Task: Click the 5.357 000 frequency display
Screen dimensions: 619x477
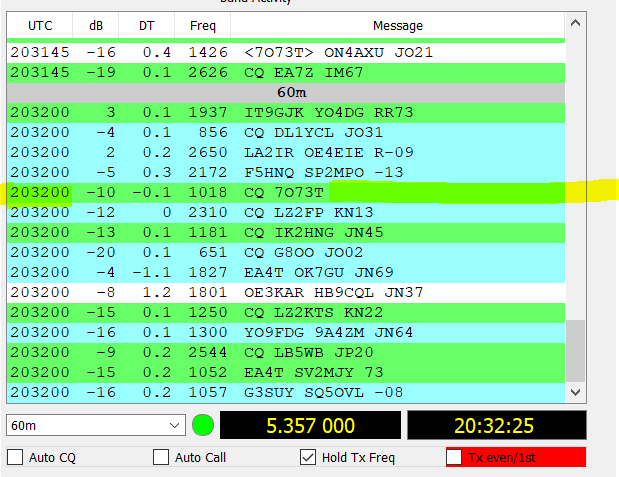Action: [310, 426]
